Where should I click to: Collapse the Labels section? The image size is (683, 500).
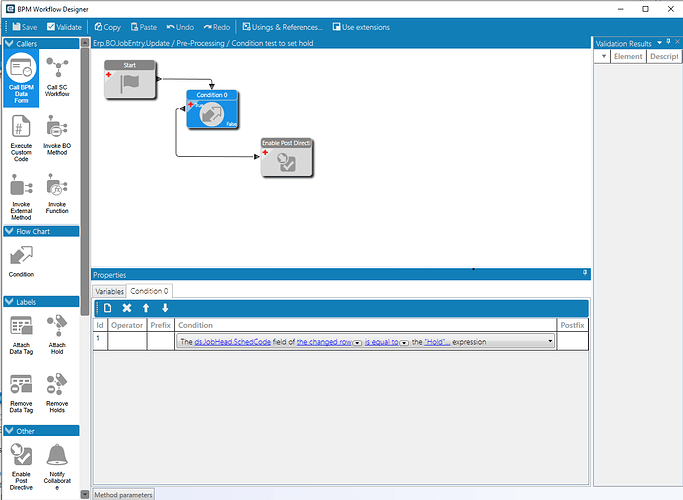click(9, 302)
